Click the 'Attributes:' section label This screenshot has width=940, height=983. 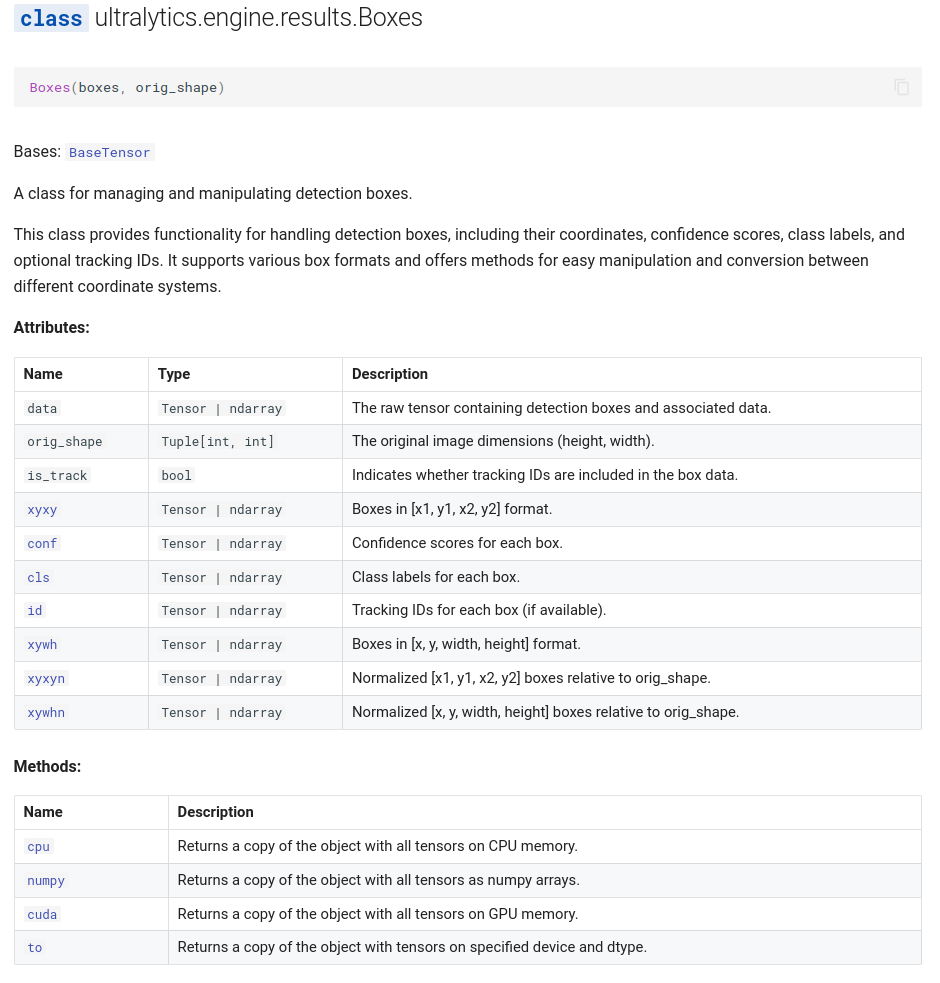(51, 327)
